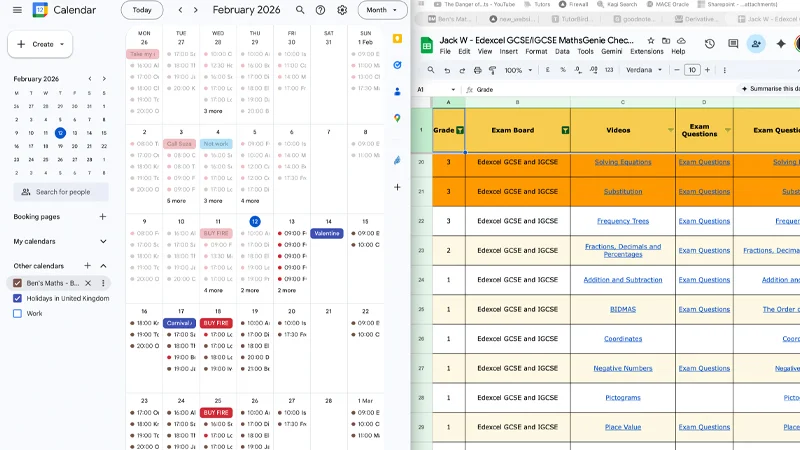This screenshot has width=800, height=450.
Task: Decrease font size minus button
Action: [677, 70]
